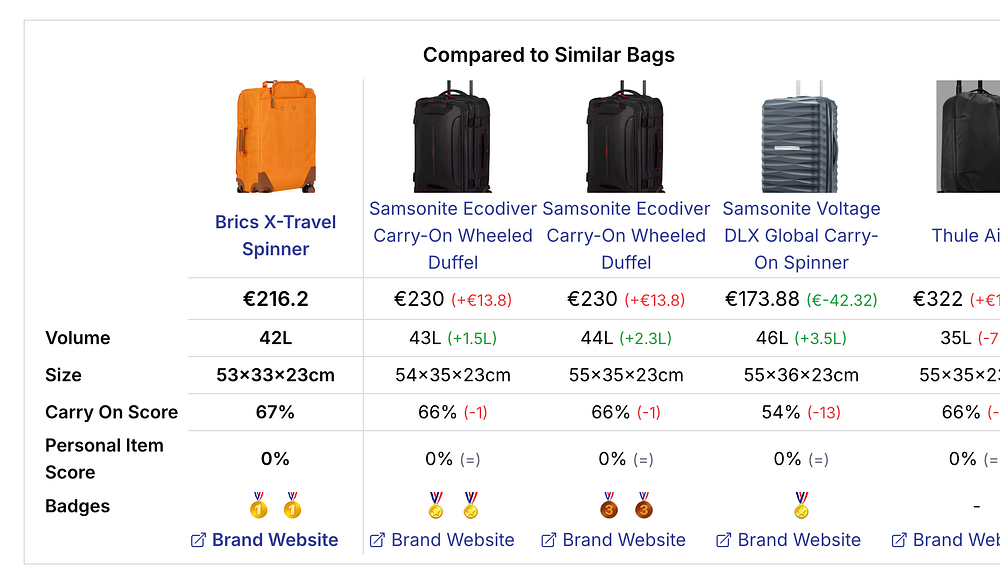Click the external link icon in Voltage DLX column
Viewport: 1000px width, 578px height.
(724, 540)
